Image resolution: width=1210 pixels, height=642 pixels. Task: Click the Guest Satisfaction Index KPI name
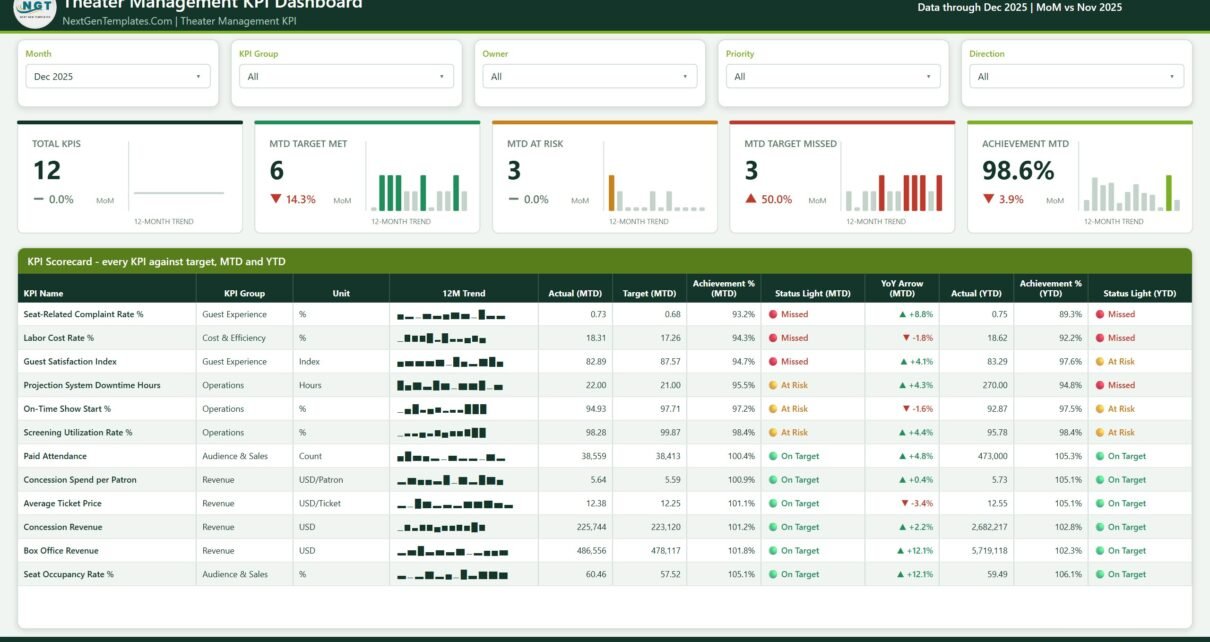70,362
